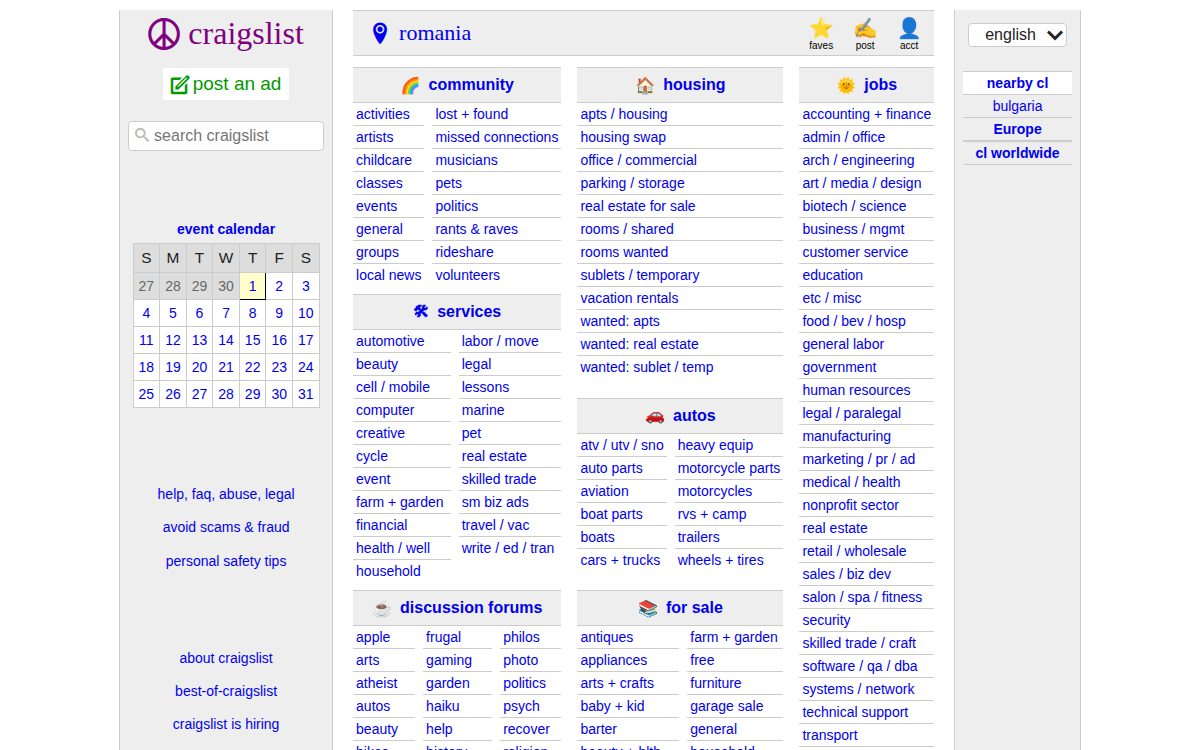Open rooms / shared category

(627, 229)
